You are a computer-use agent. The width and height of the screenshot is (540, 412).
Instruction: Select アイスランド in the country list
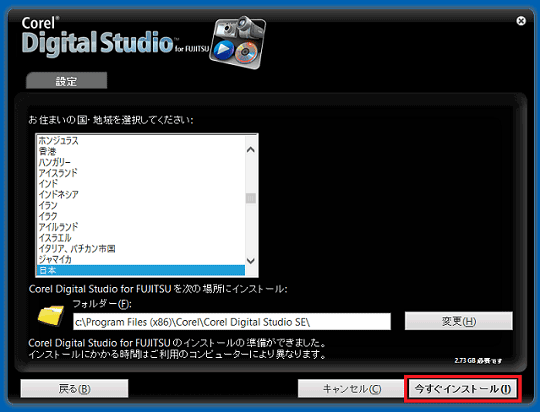(141, 173)
